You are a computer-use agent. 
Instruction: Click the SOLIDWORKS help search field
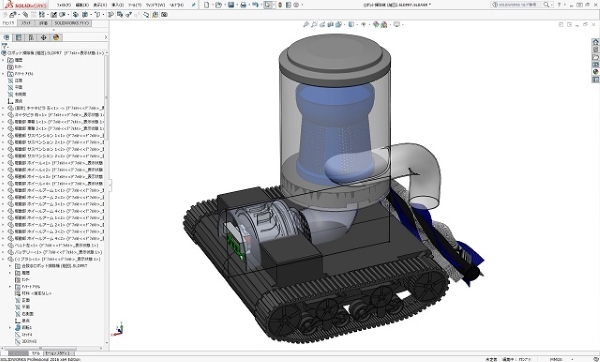(x=520, y=5)
